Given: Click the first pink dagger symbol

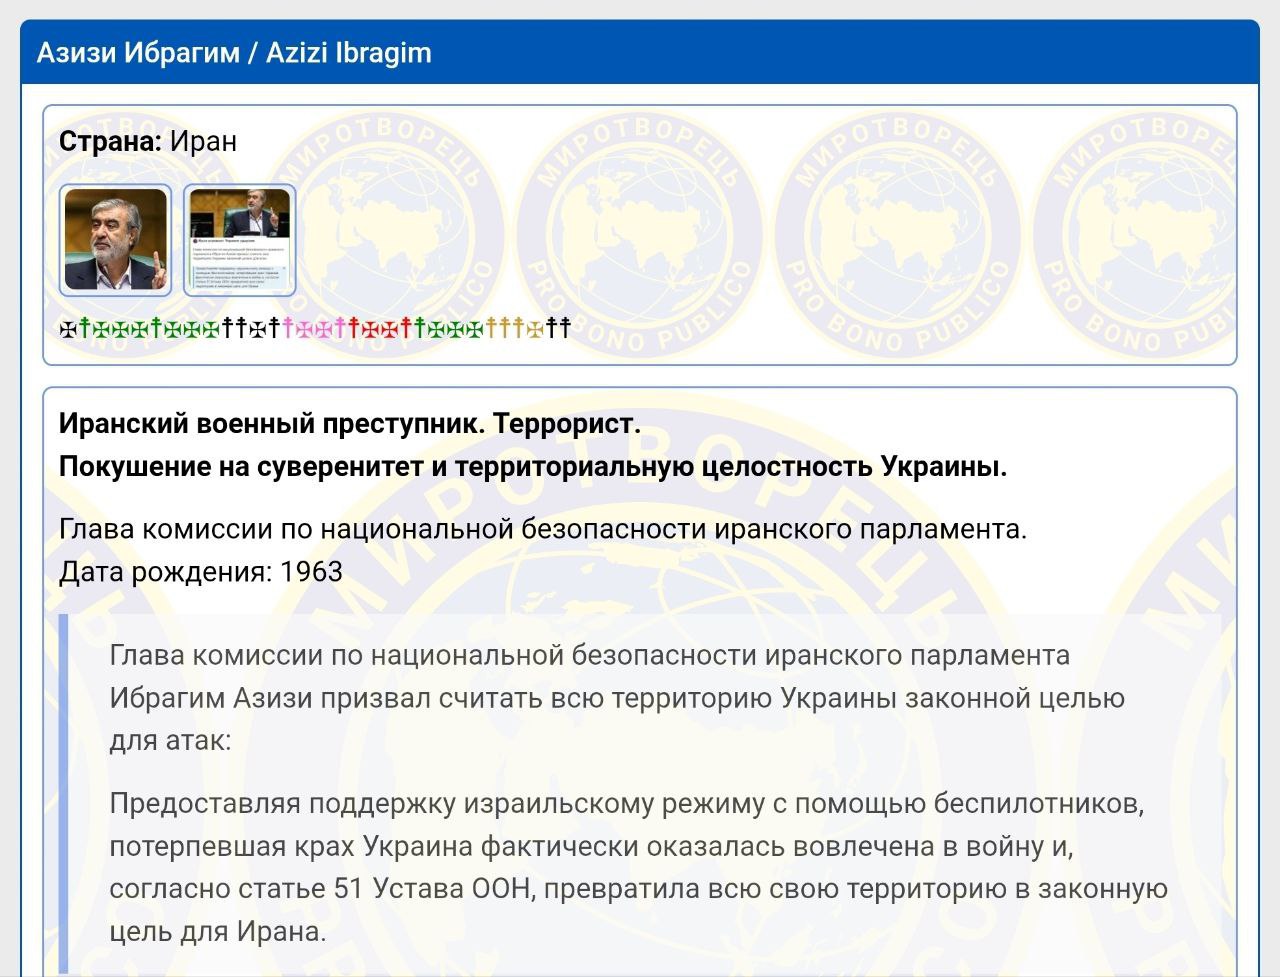Looking at the screenshot, I should coord(289,328).
